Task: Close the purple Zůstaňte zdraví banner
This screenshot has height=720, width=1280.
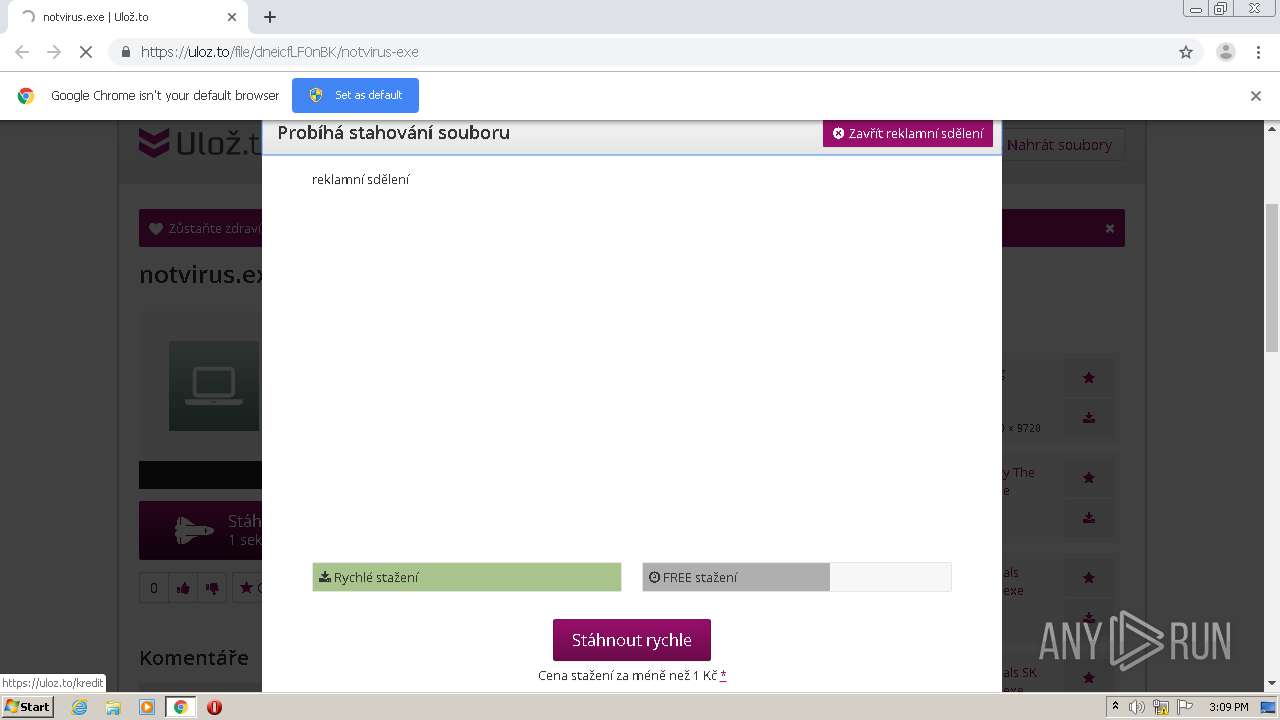Action: (1110, 228)
